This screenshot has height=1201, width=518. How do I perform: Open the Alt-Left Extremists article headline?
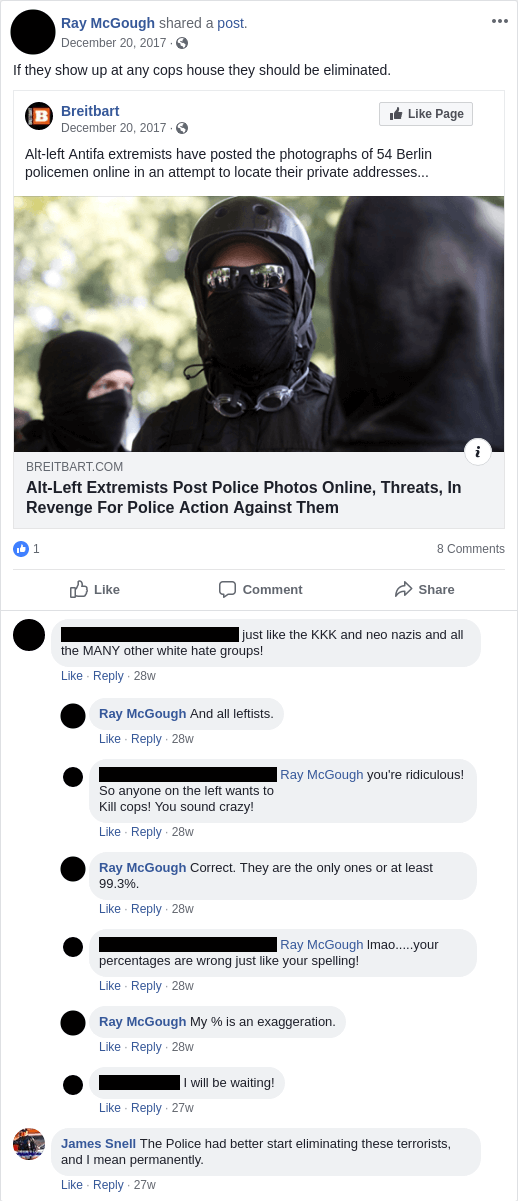coord(244,497)
